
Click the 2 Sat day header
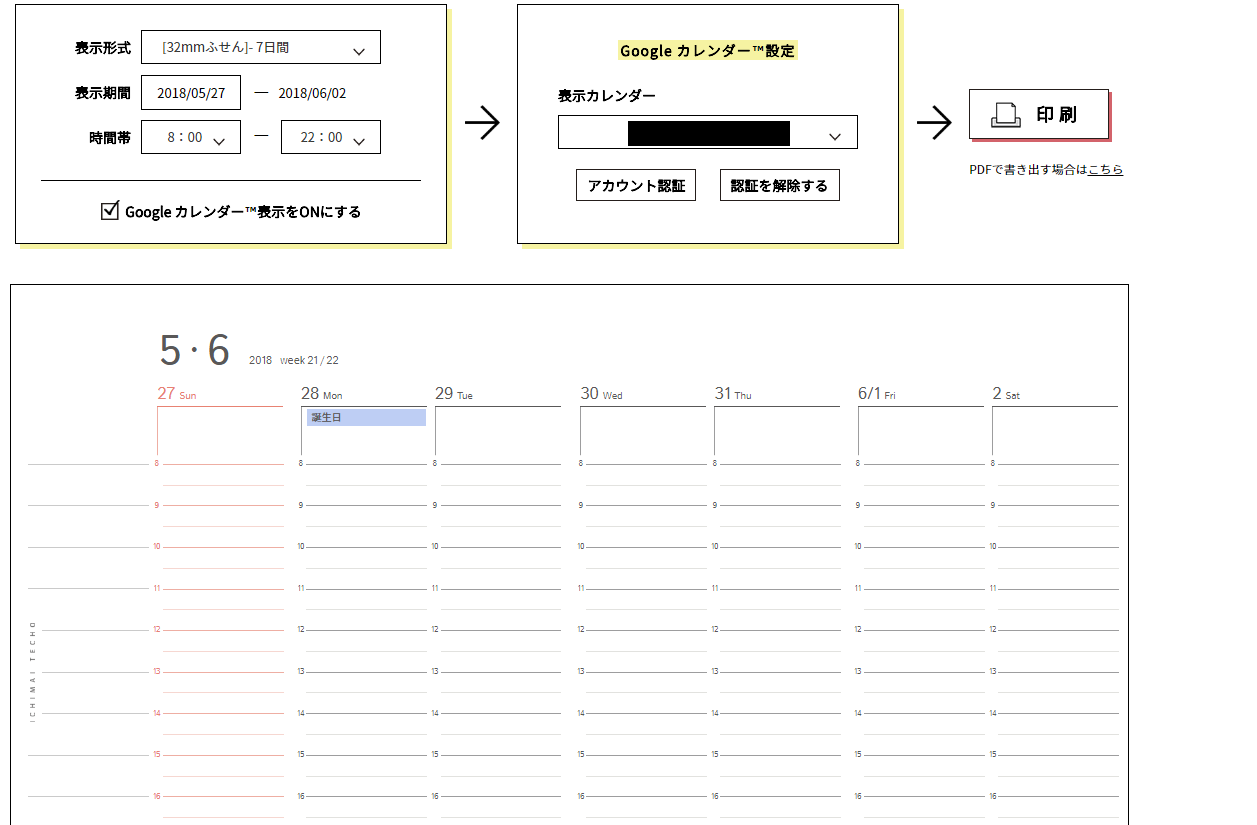[1005, 394]
